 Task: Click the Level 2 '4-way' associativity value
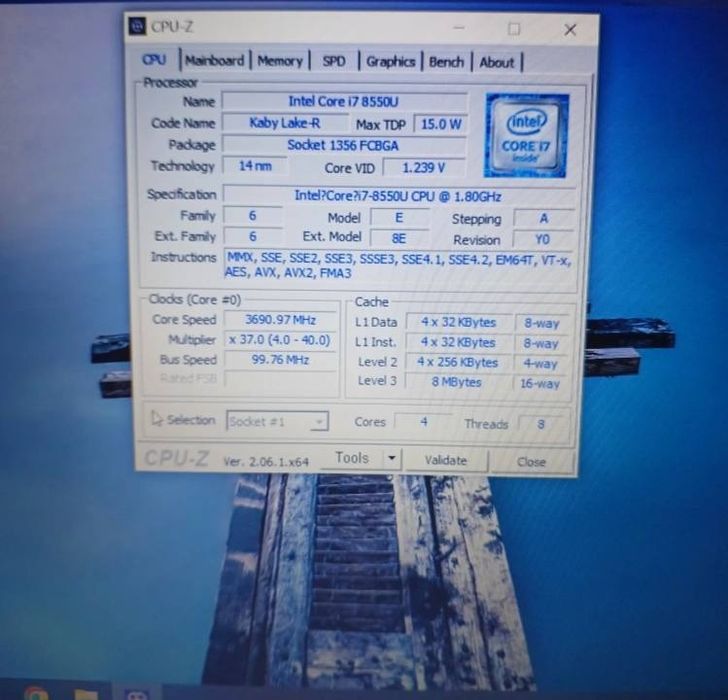pyautogui.click(x=540, y=363)
